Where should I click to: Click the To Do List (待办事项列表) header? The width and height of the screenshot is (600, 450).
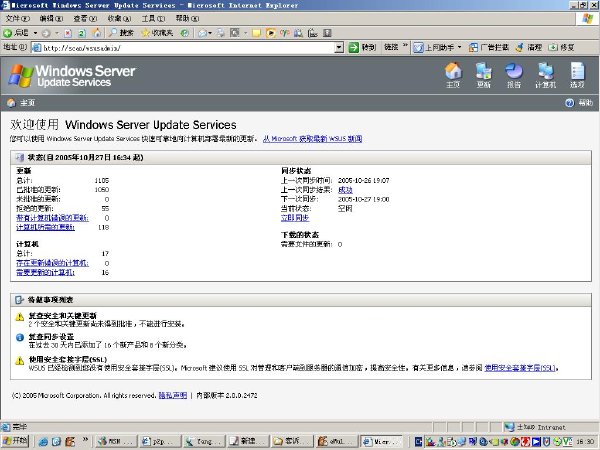[x=301, y=300]
